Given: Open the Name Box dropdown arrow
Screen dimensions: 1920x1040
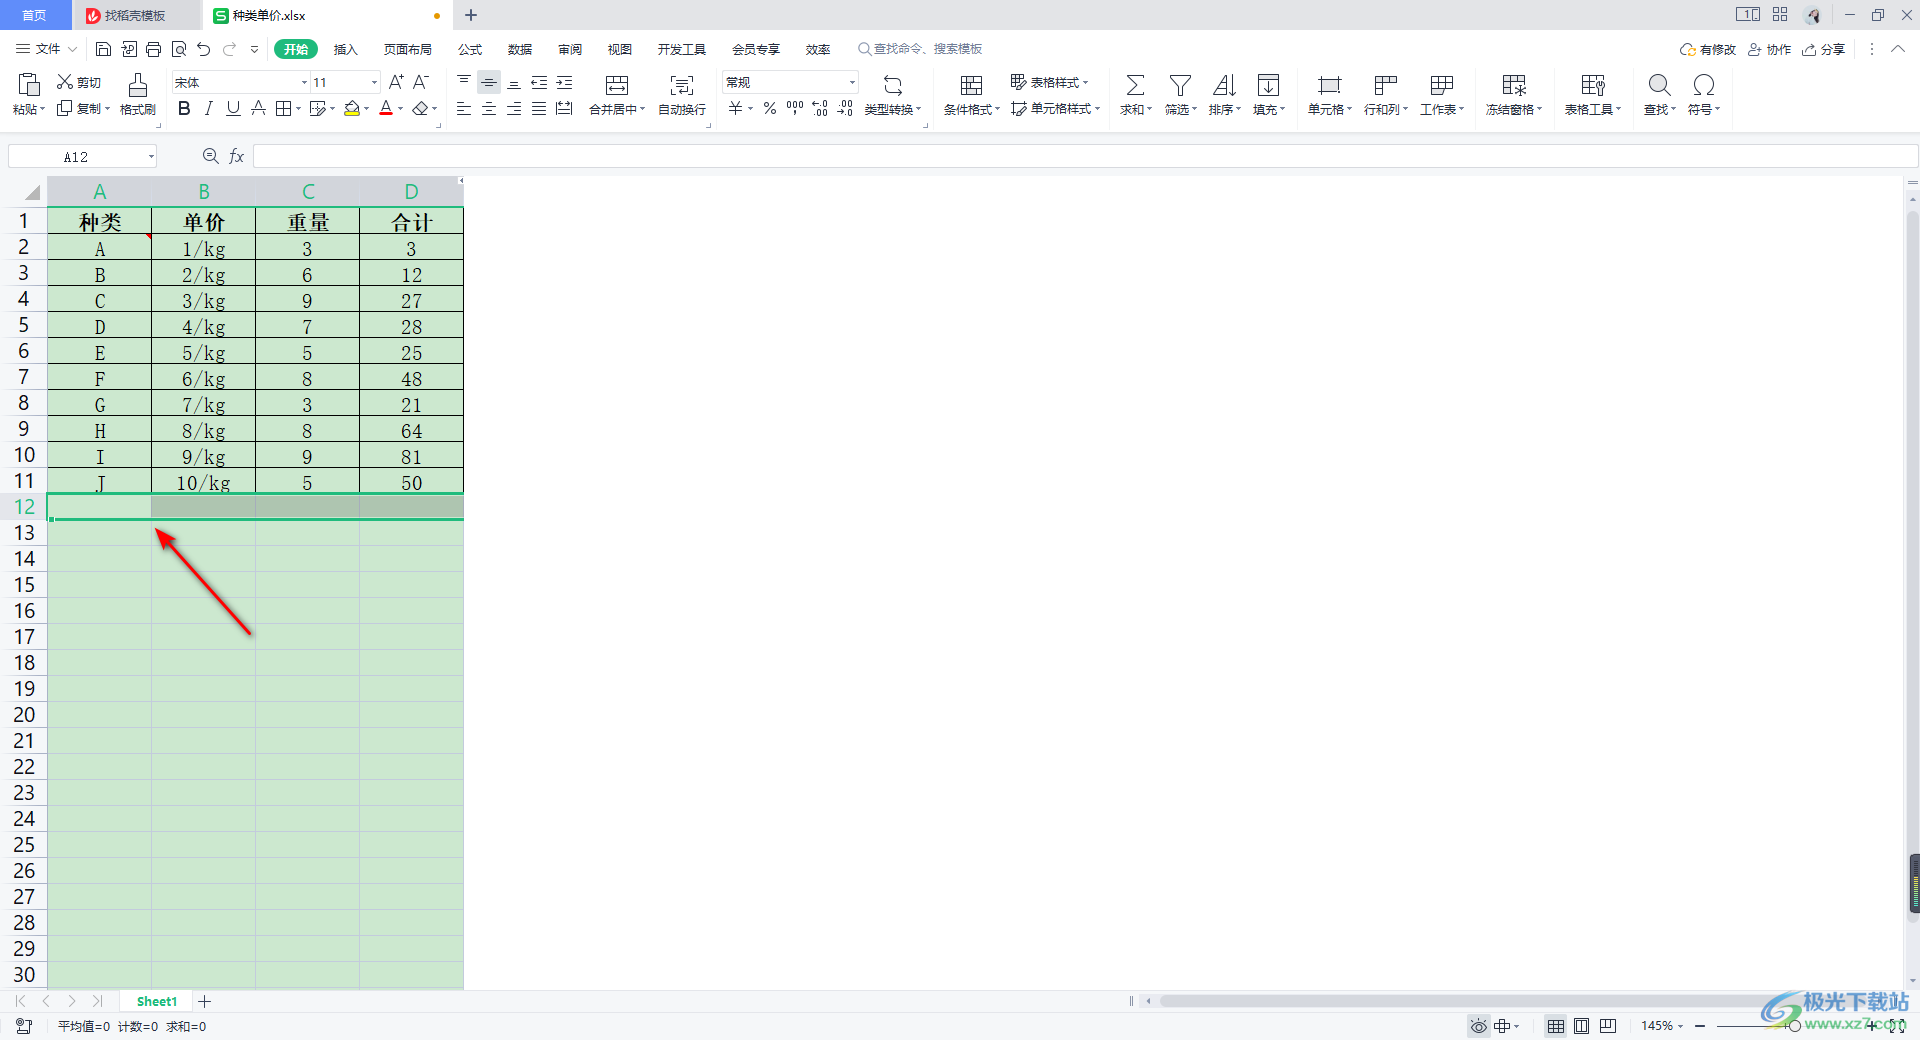Looking at the screenshot, I should pyautogui.click(x=151, y=156).
